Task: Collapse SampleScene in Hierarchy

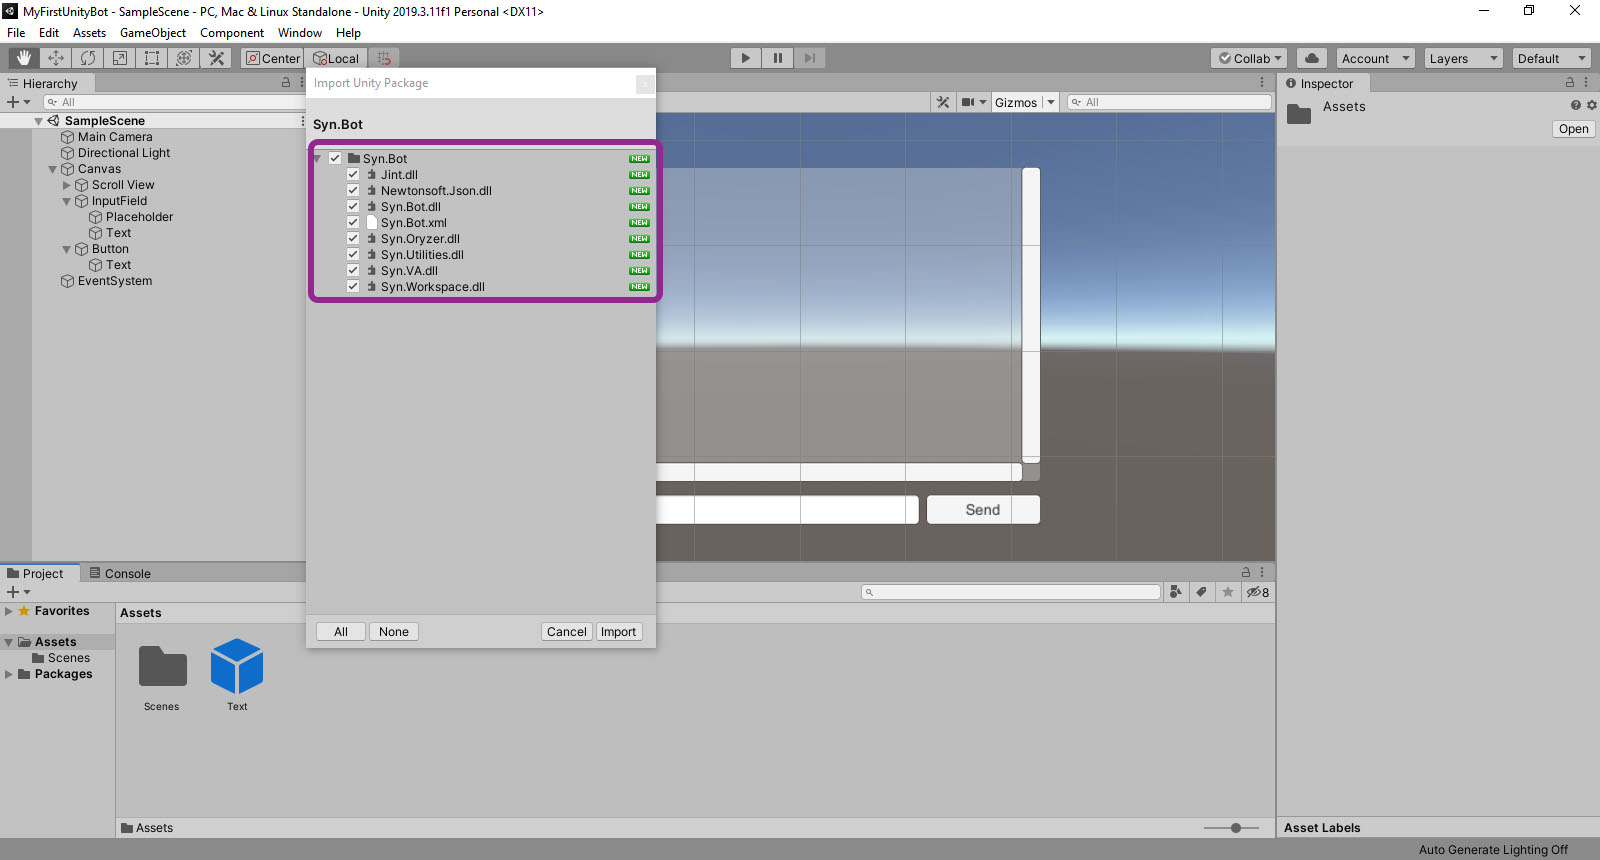Action: click(x=39, y=121)
